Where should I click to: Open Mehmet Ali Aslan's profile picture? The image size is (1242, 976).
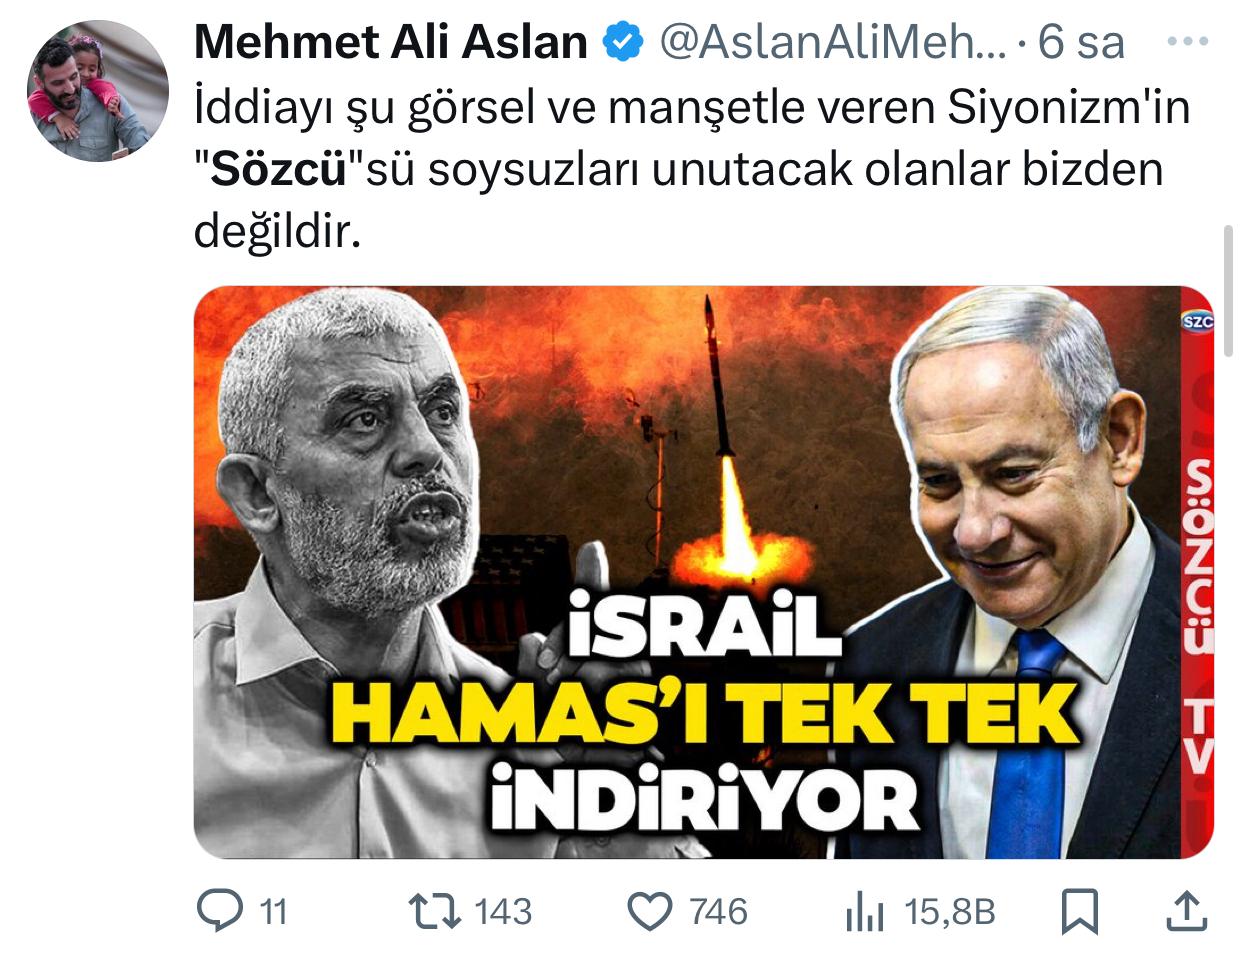click(97, 91)
